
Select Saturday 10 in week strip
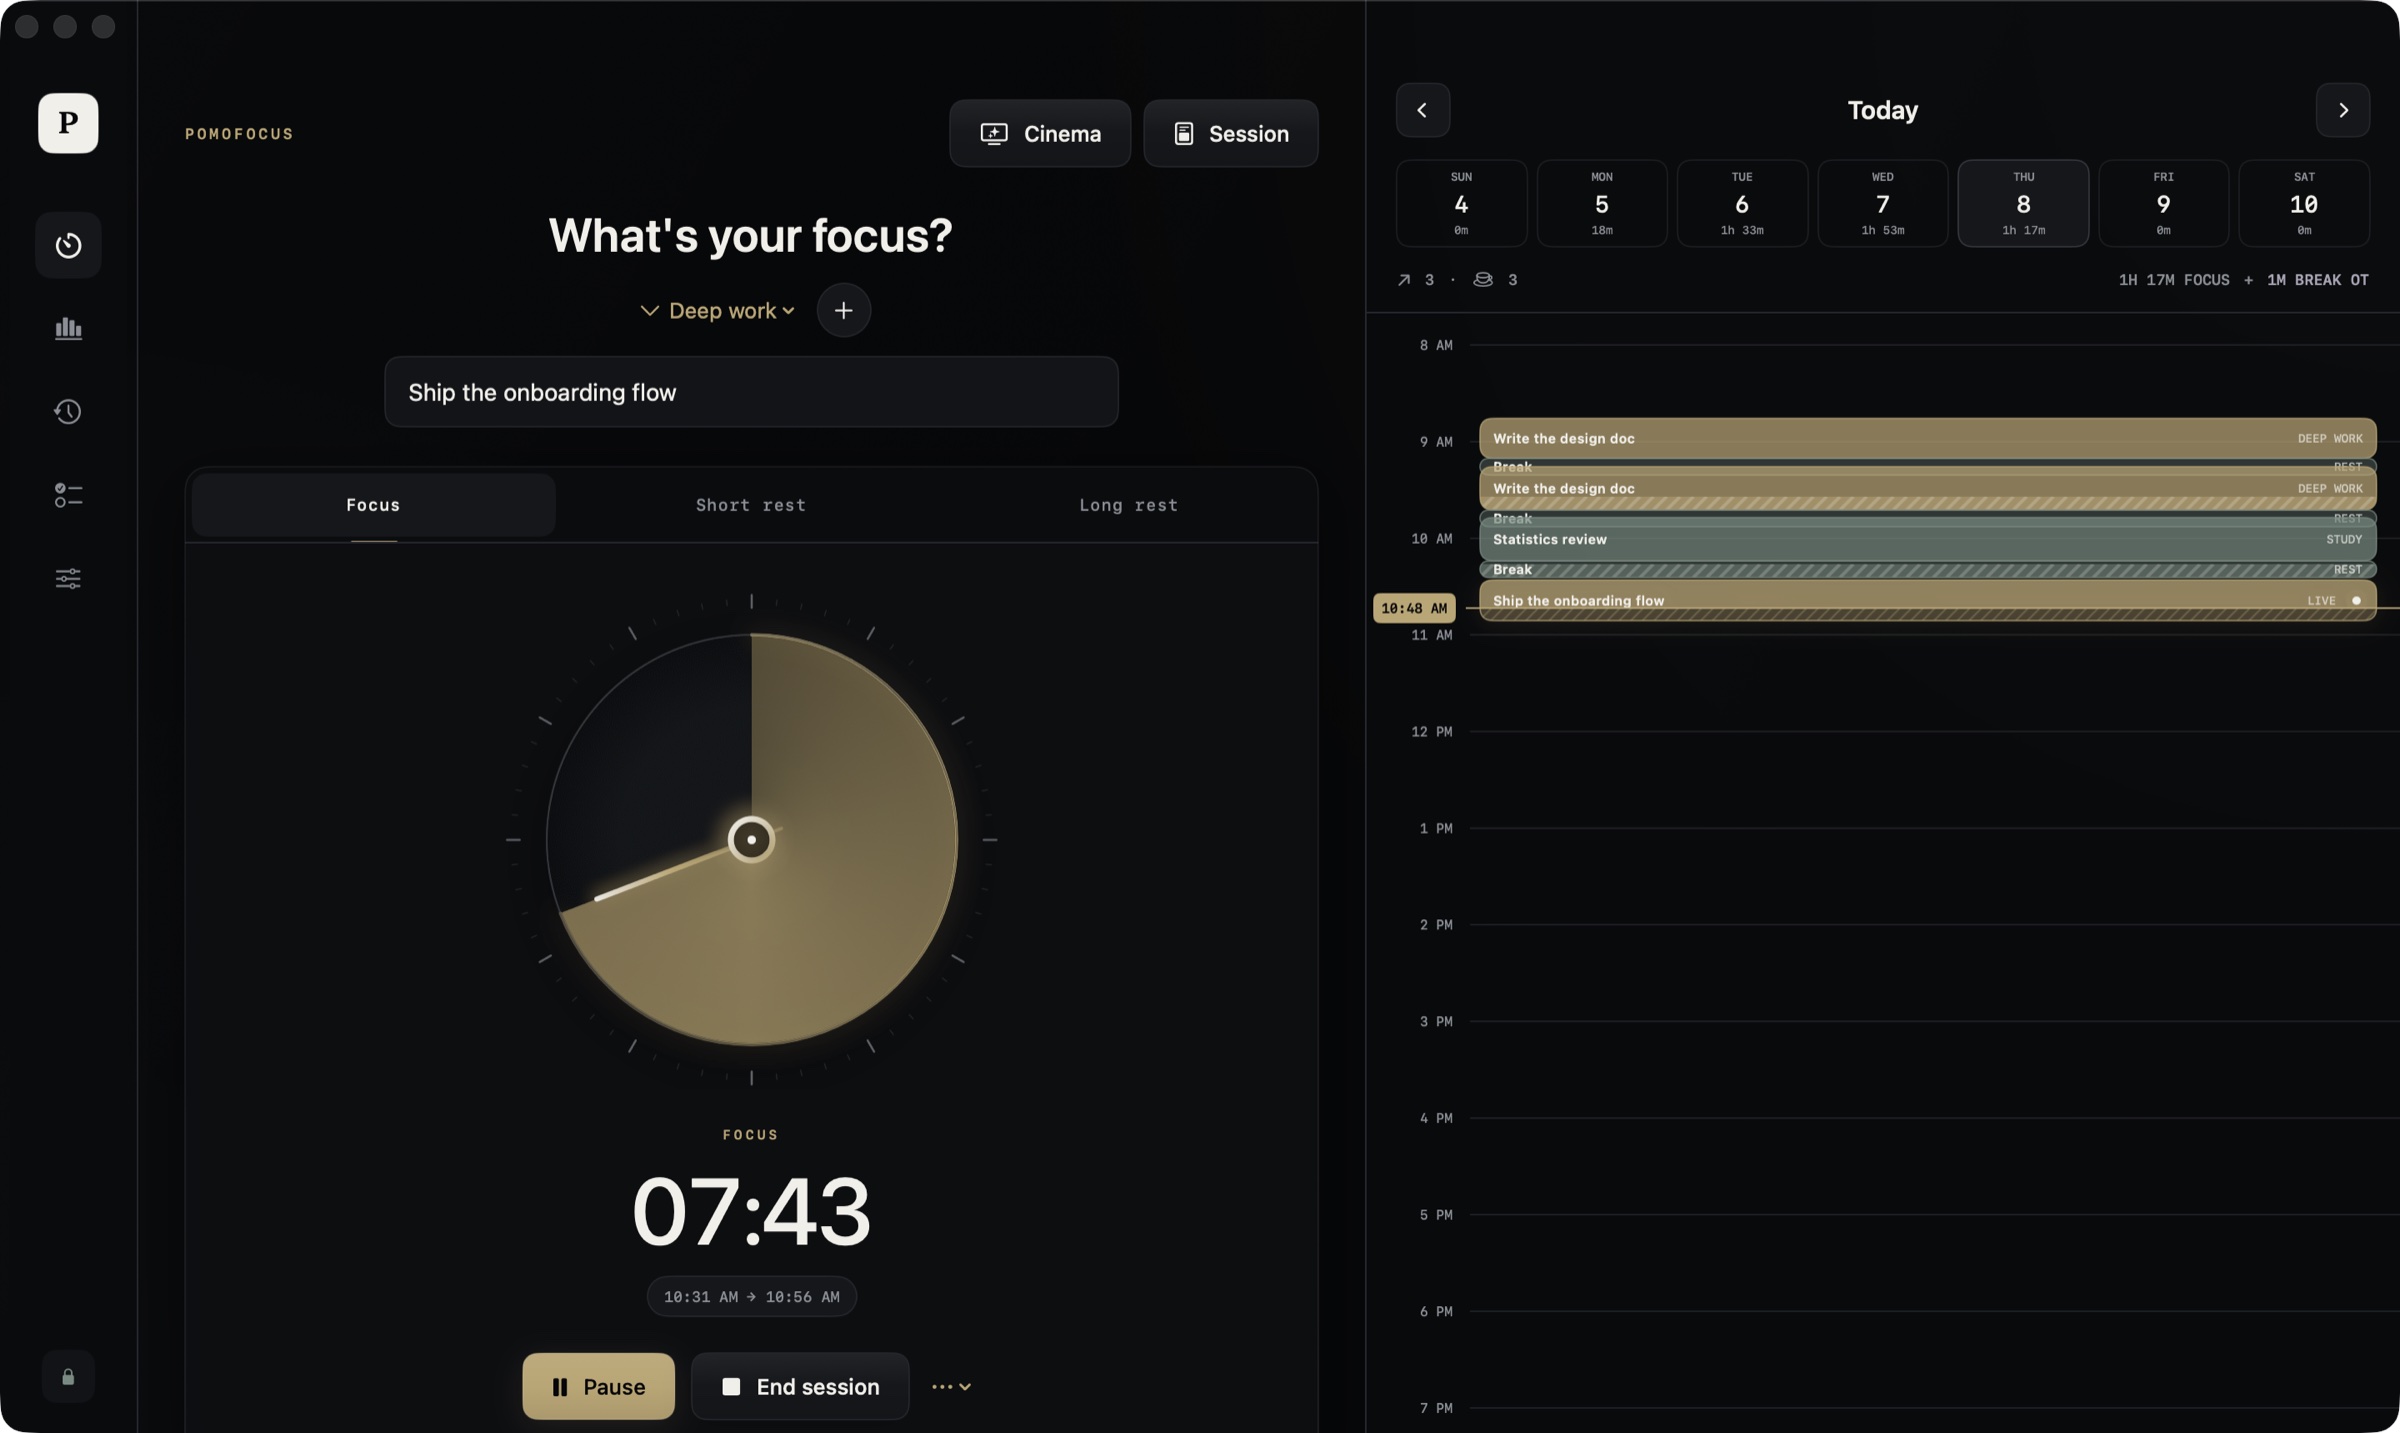(2304, 203)
